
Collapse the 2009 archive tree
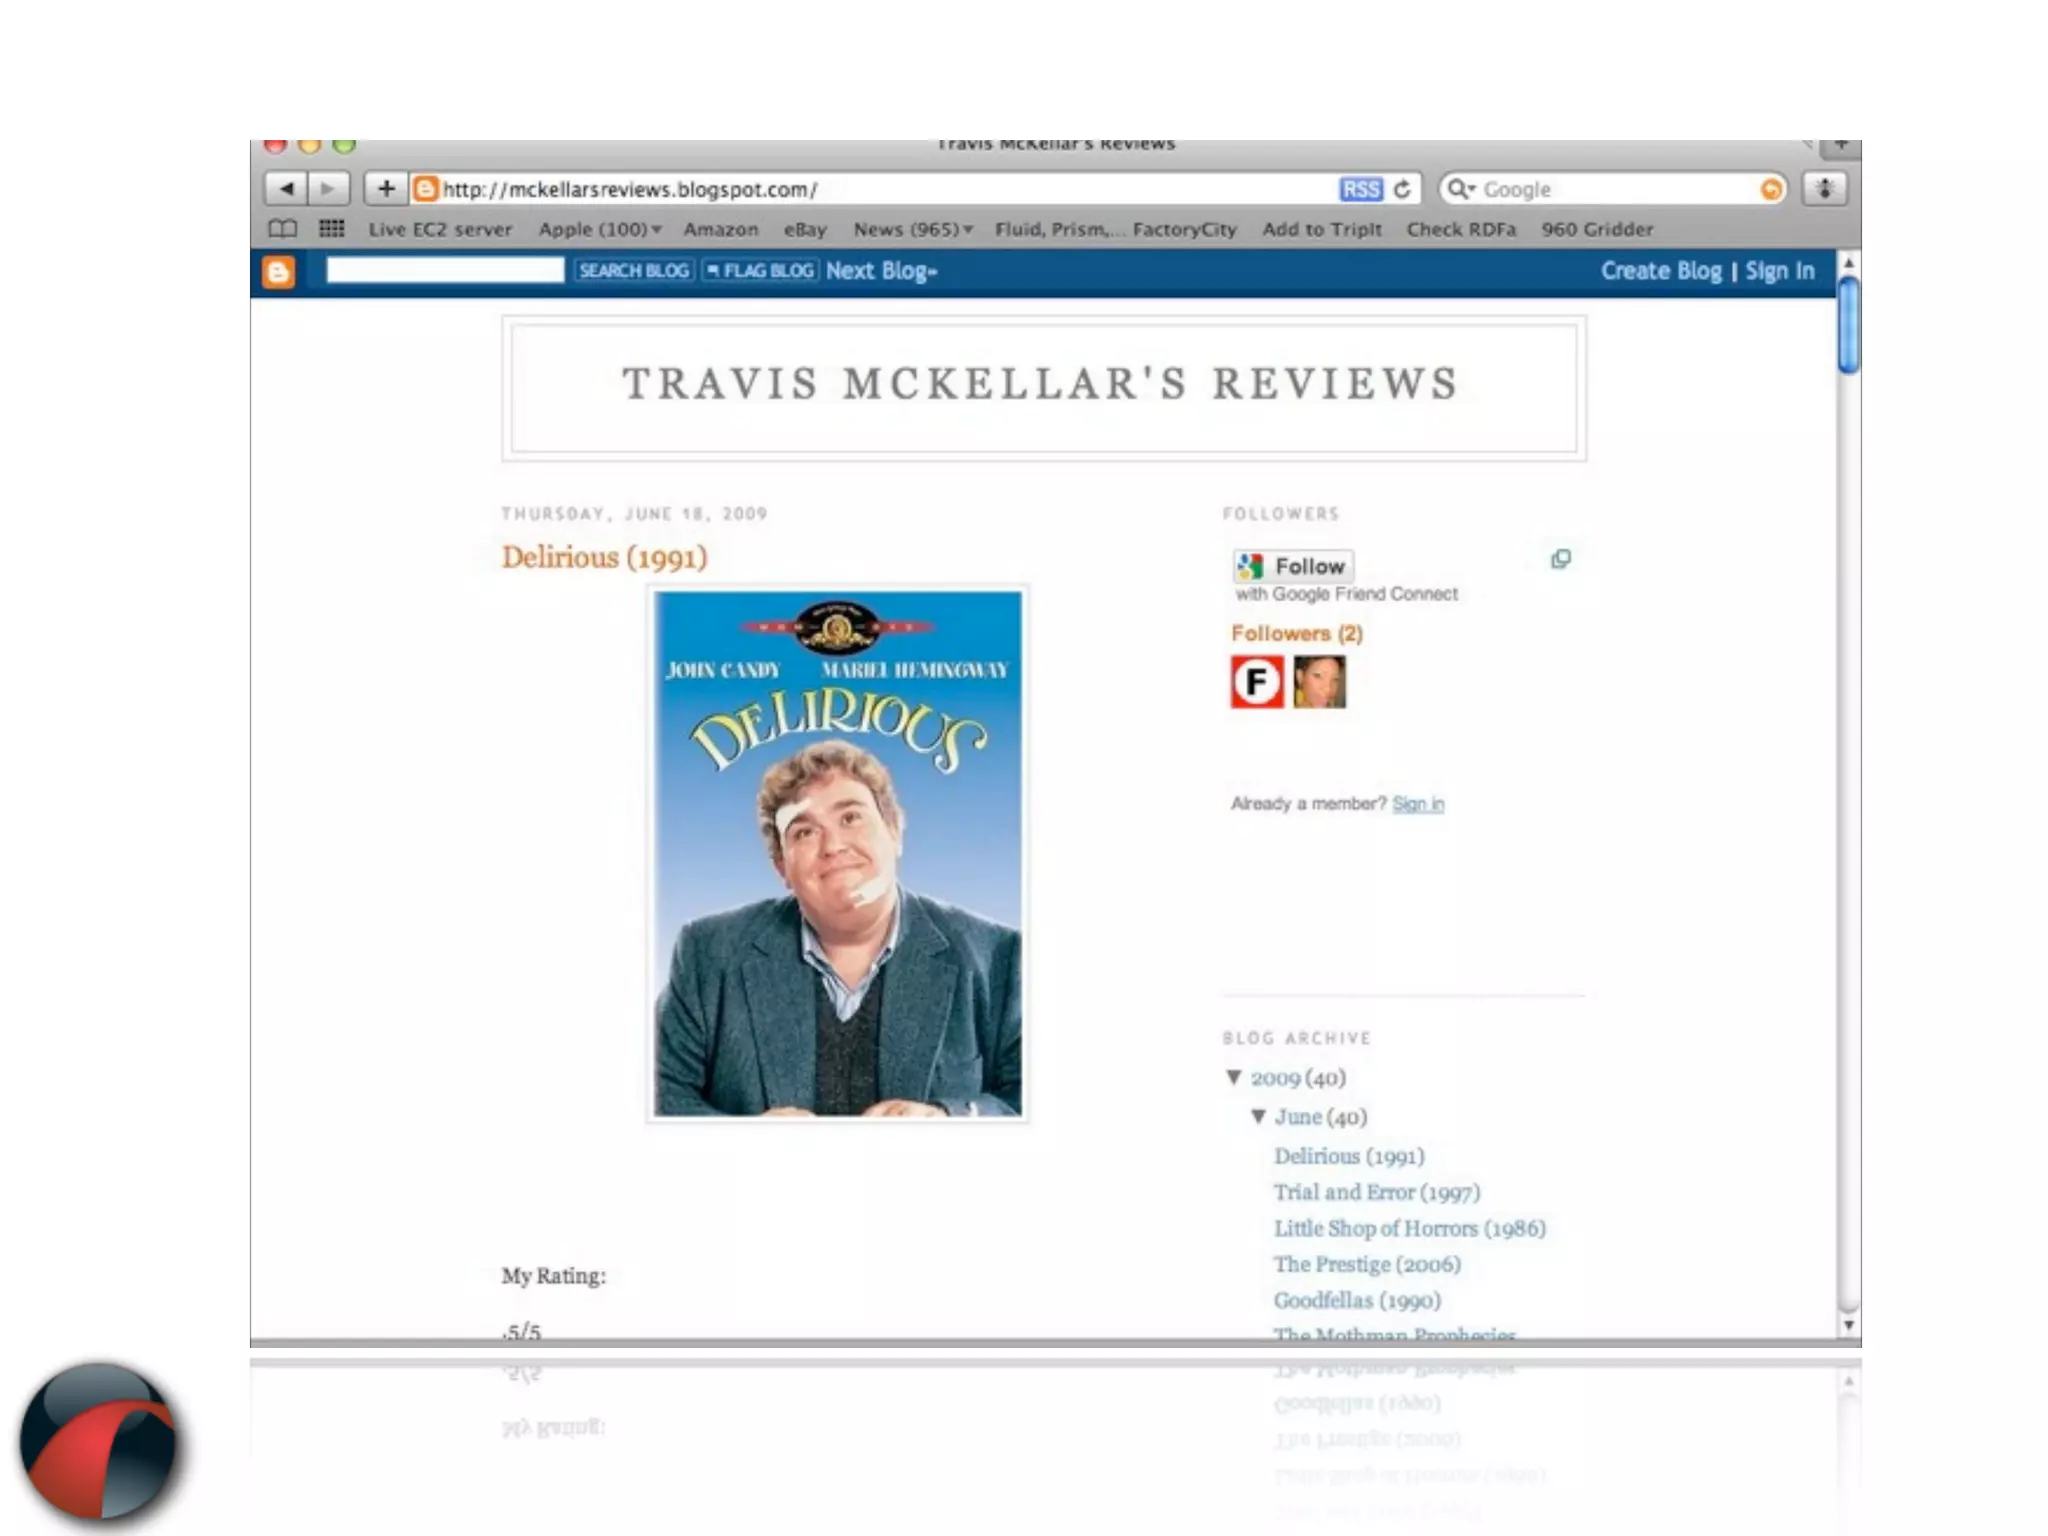[x=1234, y=1077]
